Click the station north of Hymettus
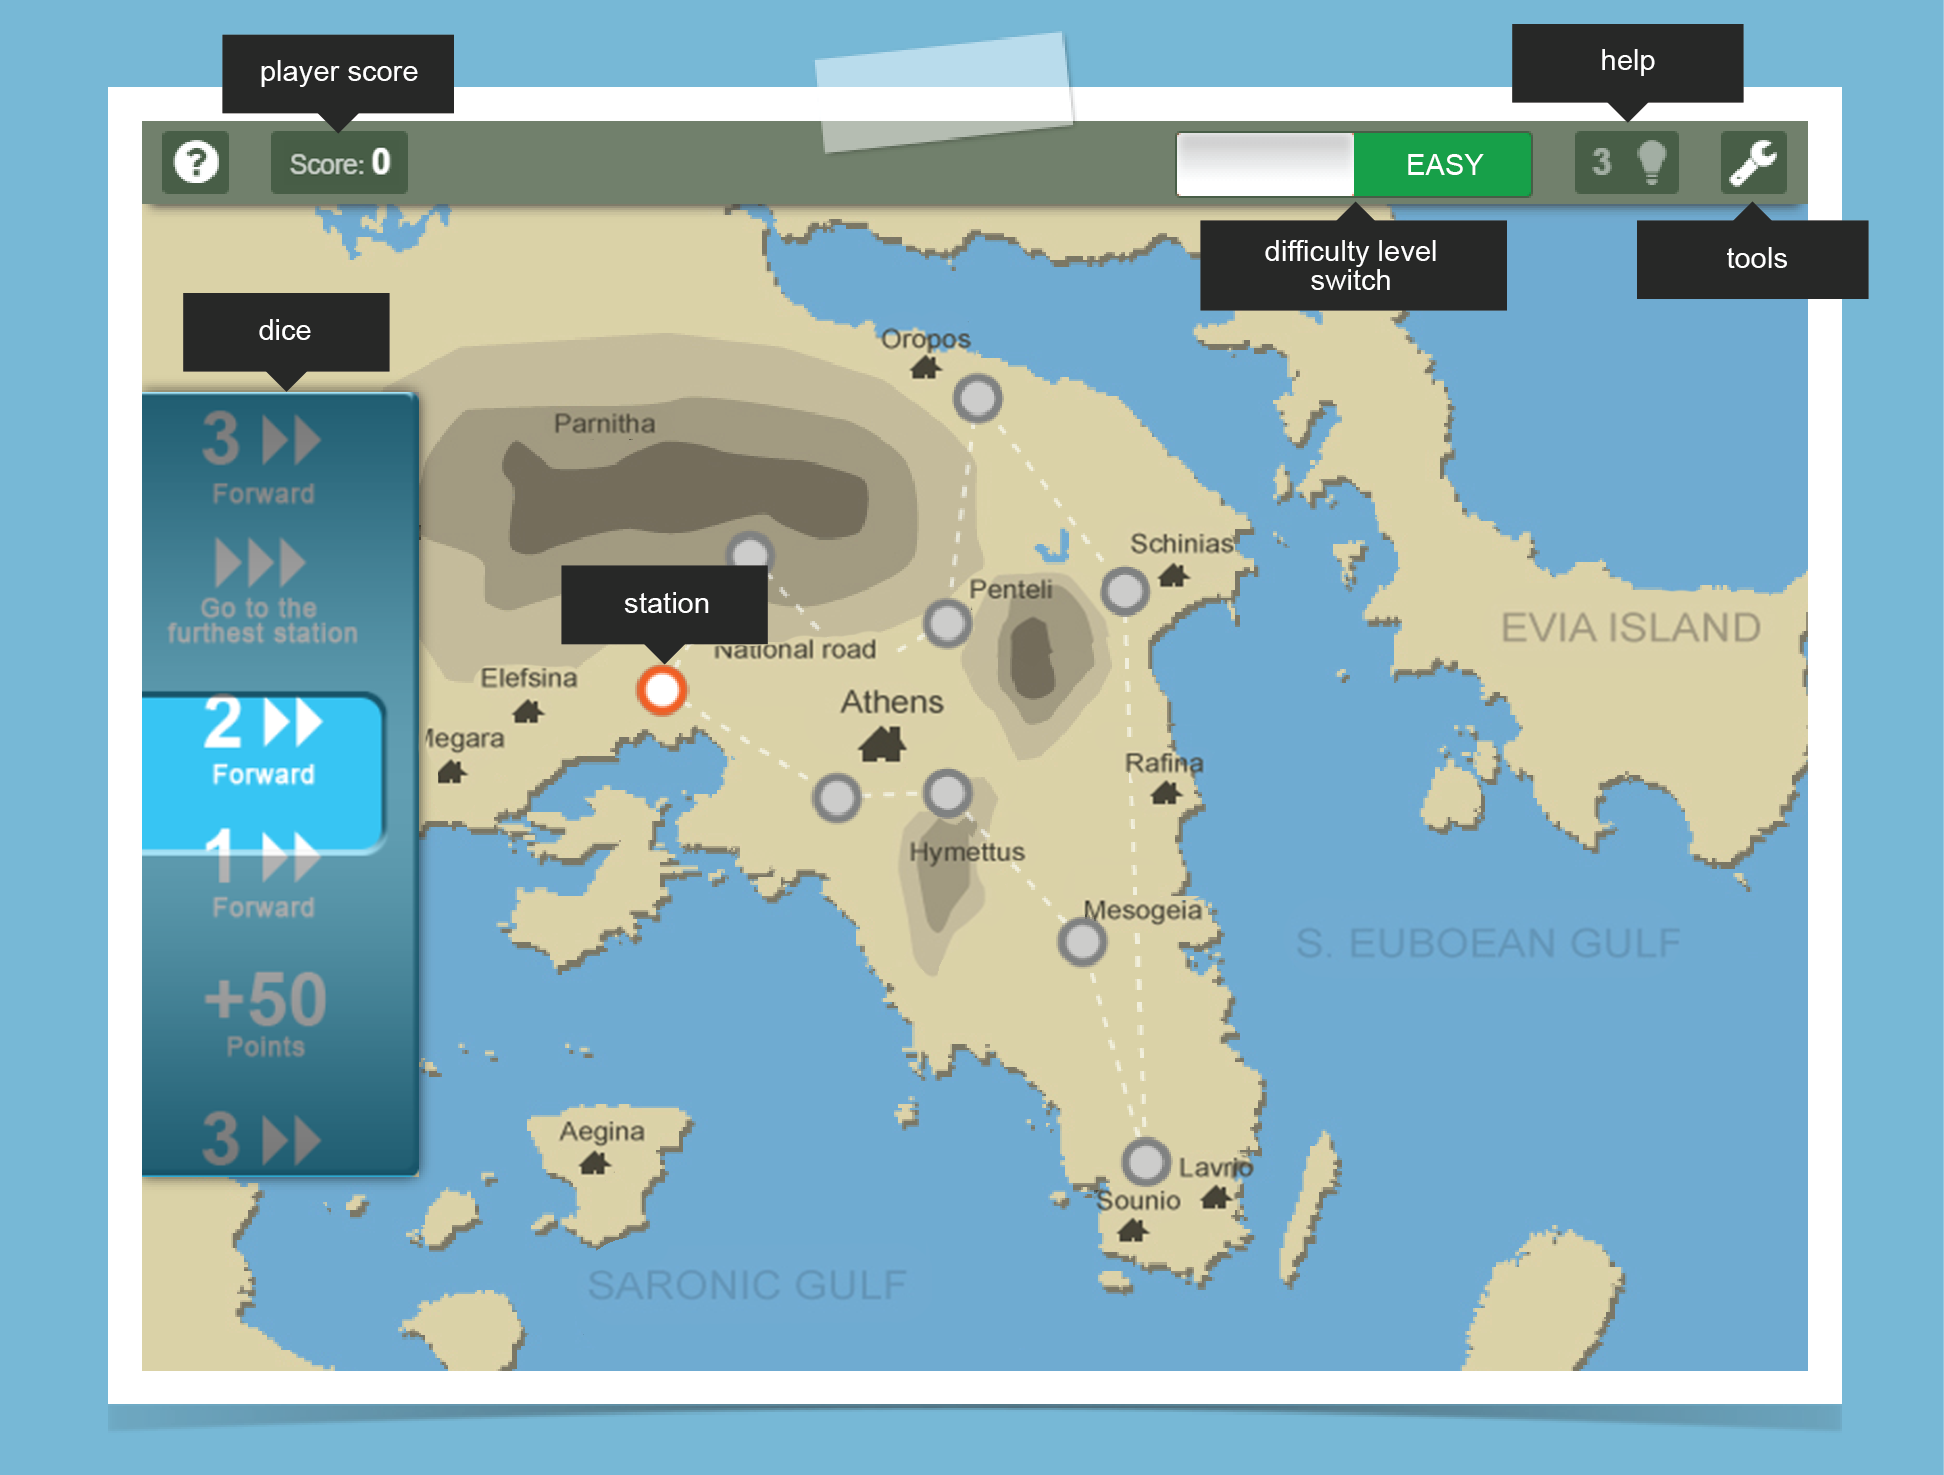The image size is (1944, 1475). pyautogui.click(x=947, y=794)
